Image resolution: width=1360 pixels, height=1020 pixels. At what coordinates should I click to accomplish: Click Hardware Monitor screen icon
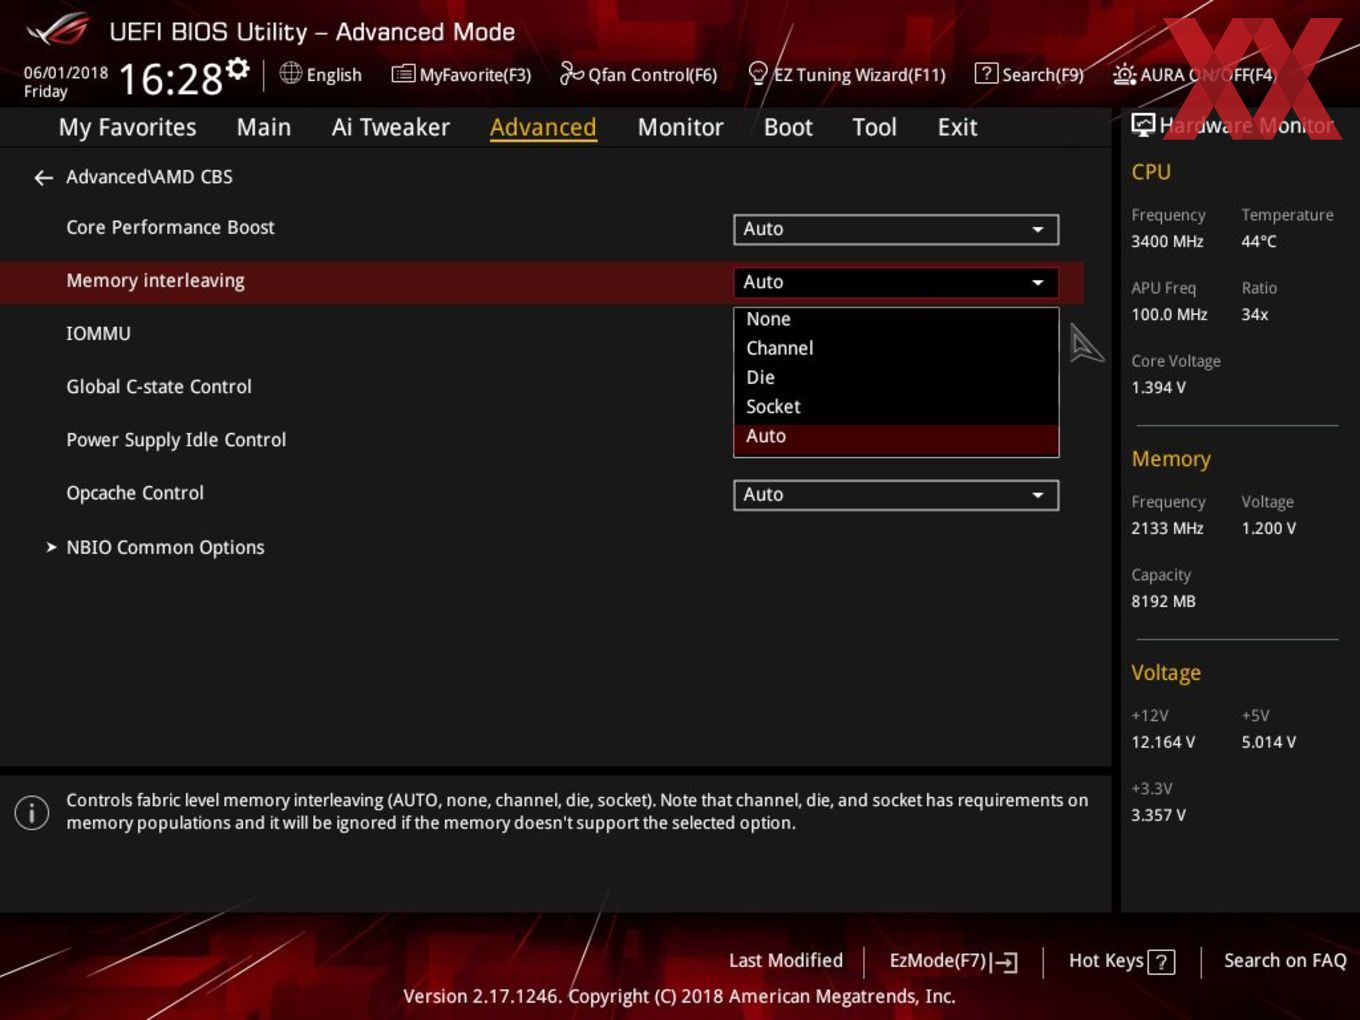click(x=1143, y=125)
